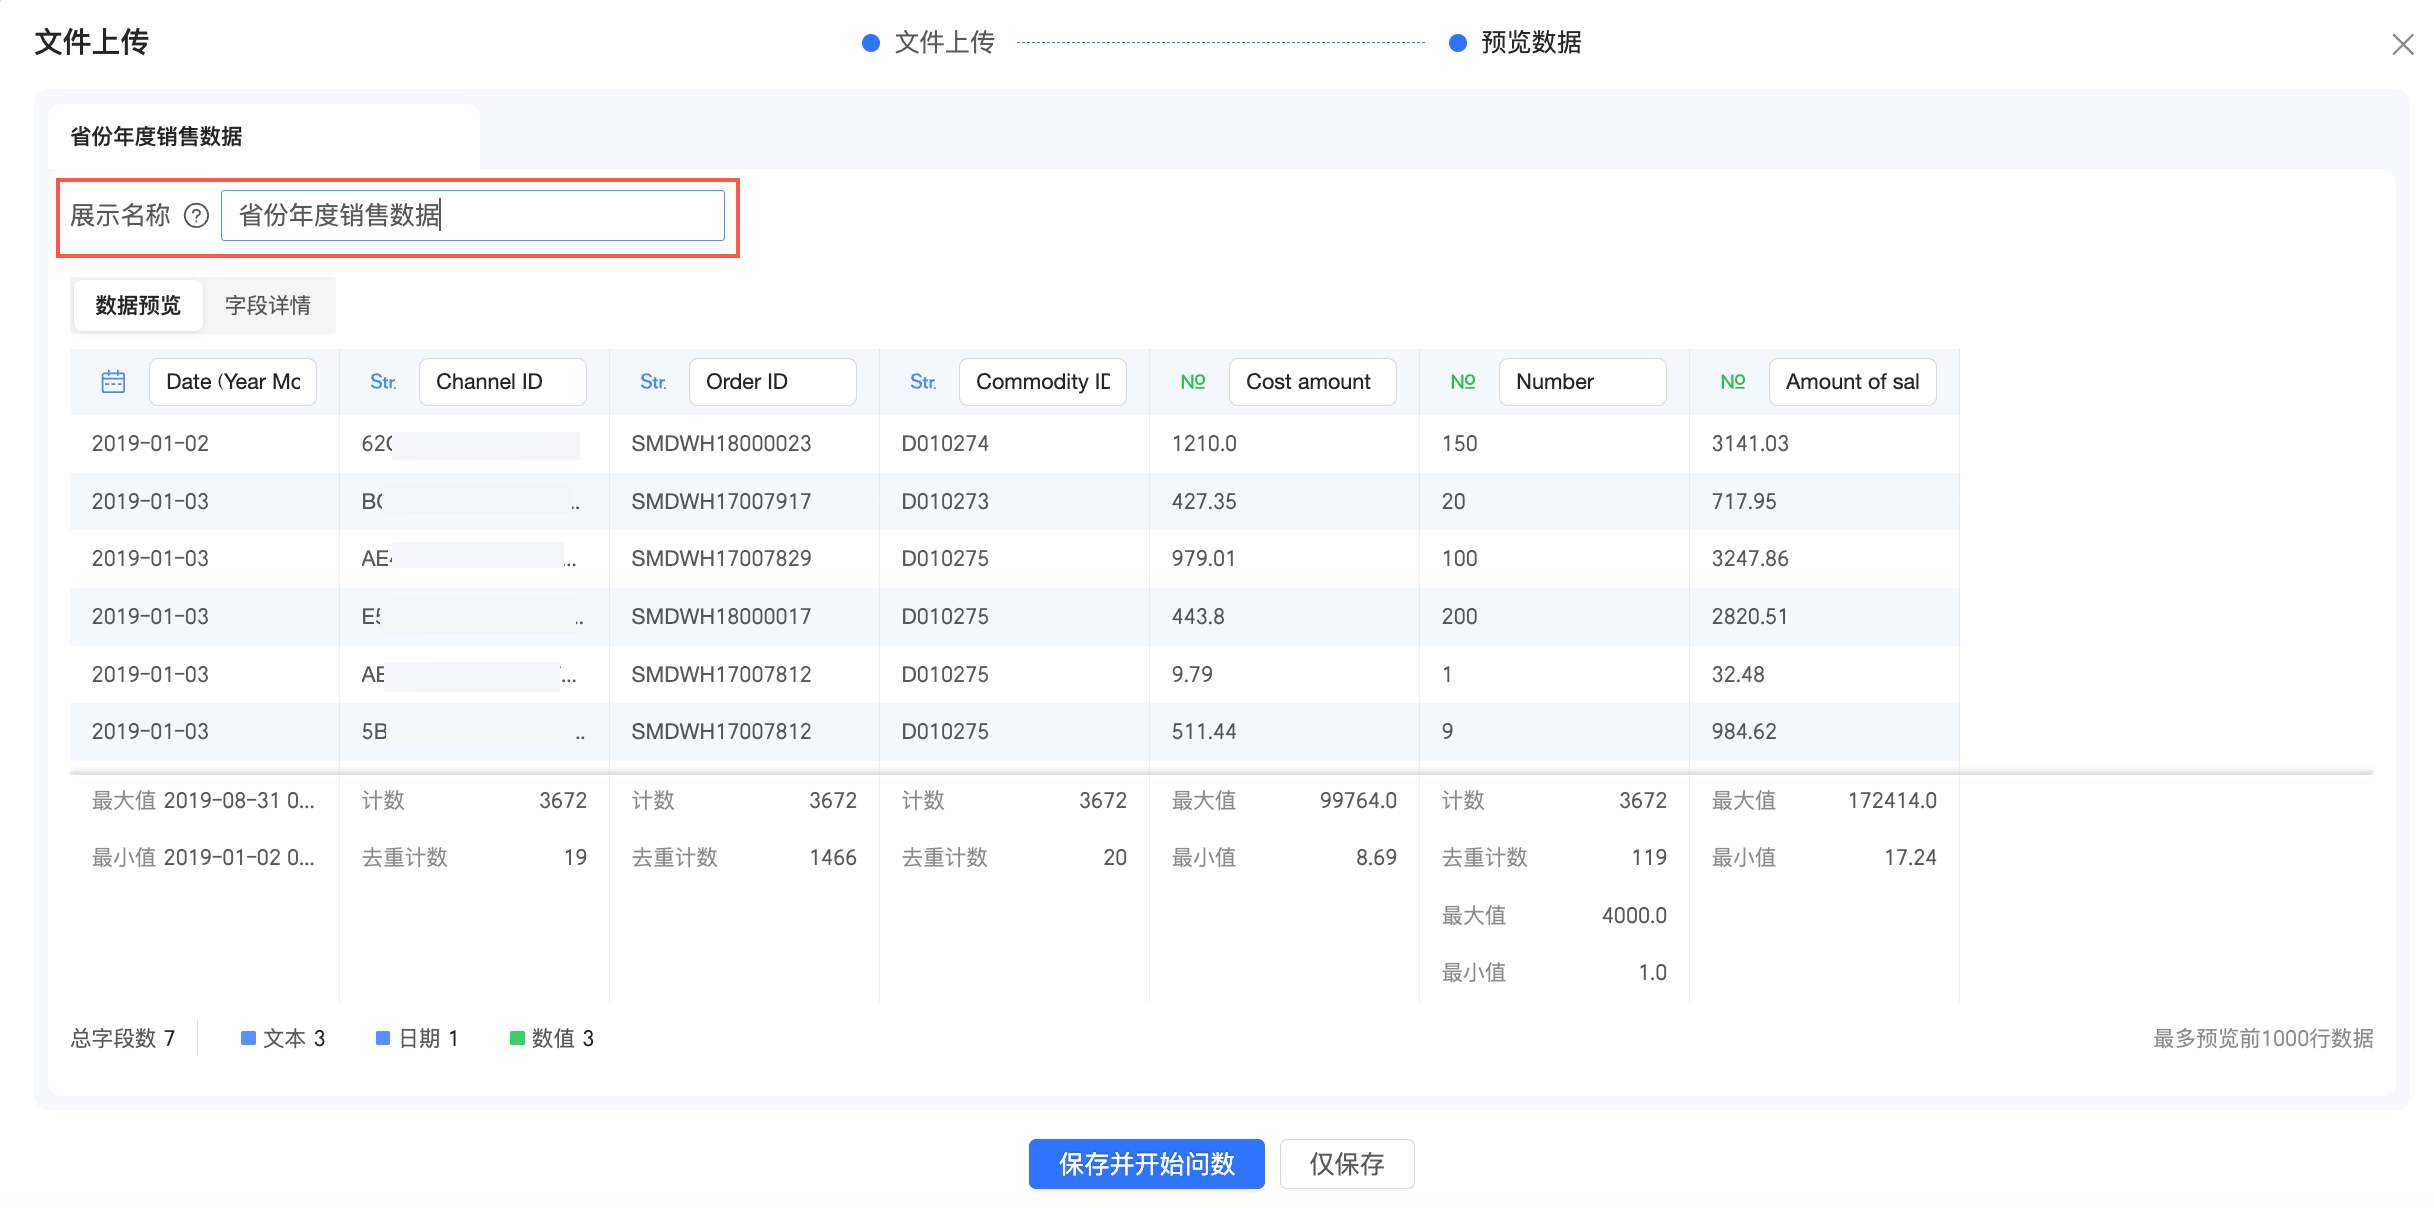
Task: Click the 文件上传 step indicator dot
Action: click(x=871, y=43)
